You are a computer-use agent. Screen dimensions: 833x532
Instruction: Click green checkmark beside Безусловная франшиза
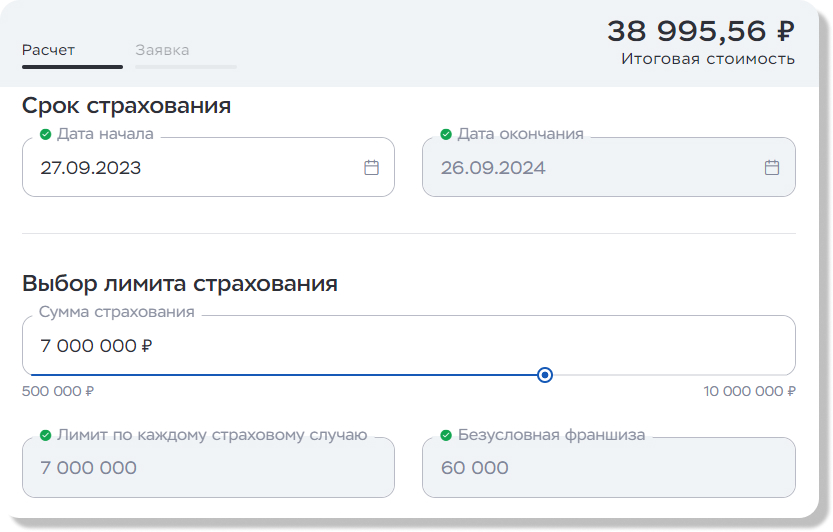click(x=446, y=435)
